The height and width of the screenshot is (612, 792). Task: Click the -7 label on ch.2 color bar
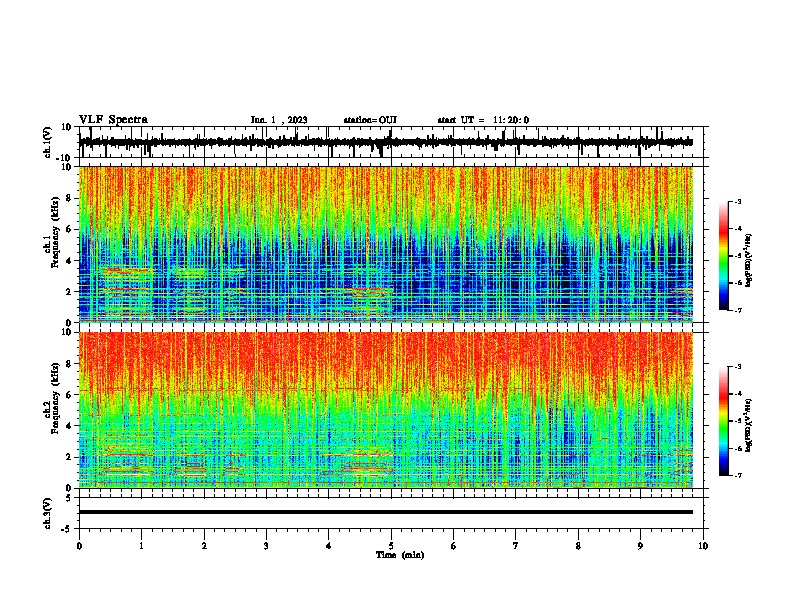(738, 476)
